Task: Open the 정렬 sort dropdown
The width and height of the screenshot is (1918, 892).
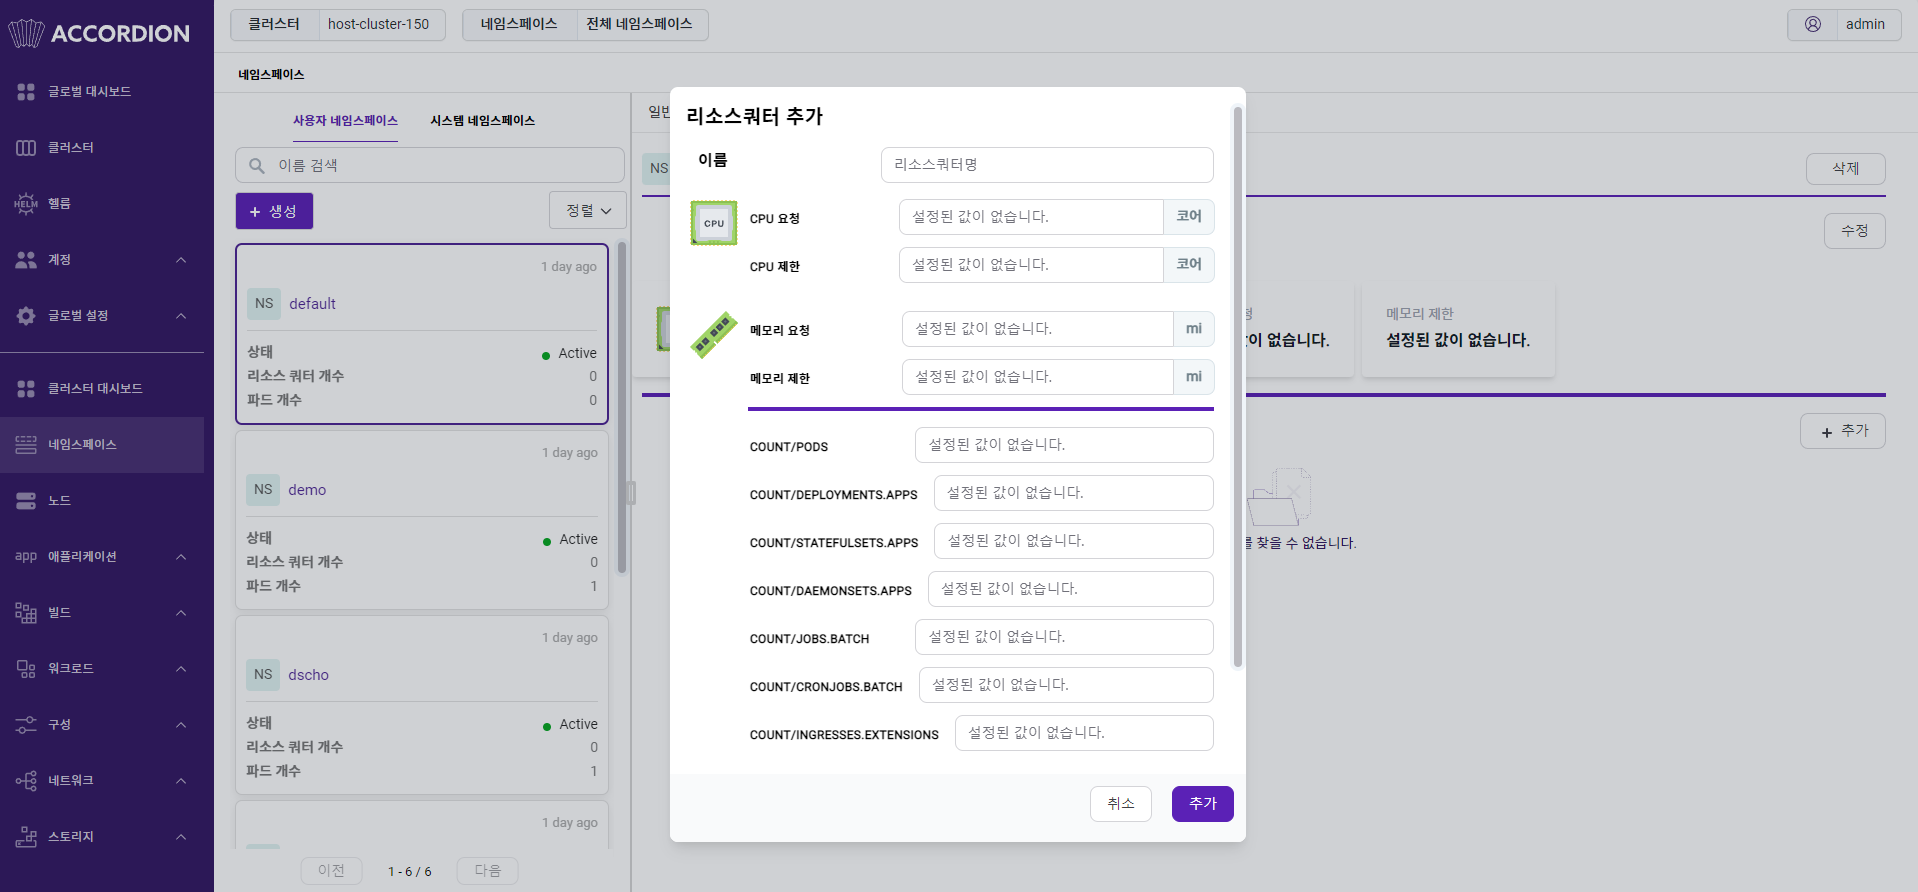Action: pyautogui.click(x=588, y=211)
